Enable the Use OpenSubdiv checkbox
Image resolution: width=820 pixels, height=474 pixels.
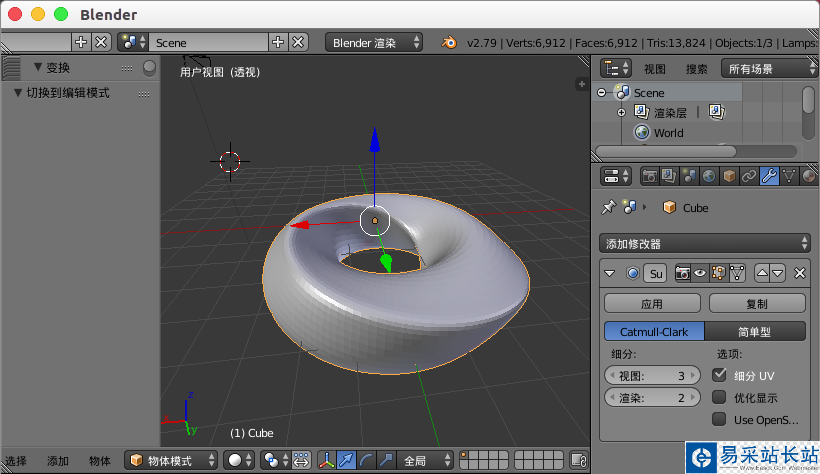[x=720, y=420]
